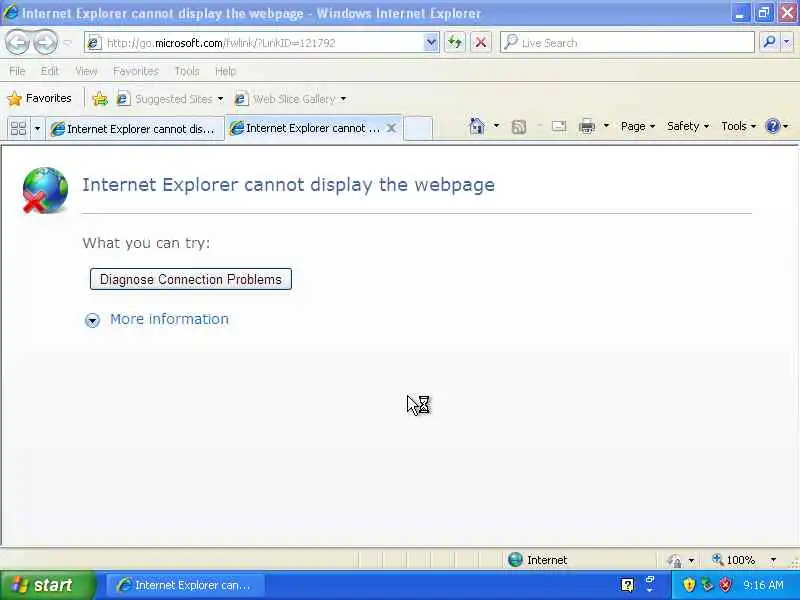Click the Internet security zone in status bar

[x=538, y=560]
